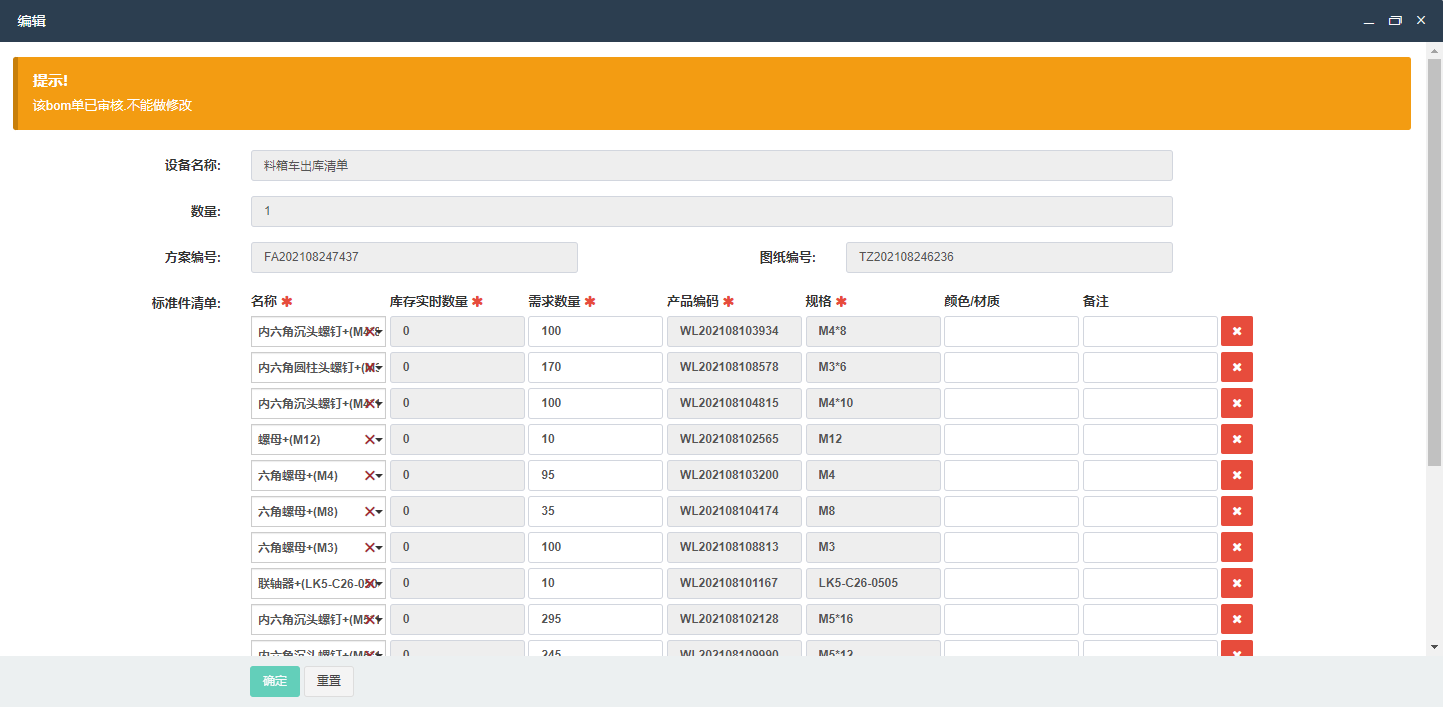Click specification cell M4*10
1443x707 pixels.
873,403
